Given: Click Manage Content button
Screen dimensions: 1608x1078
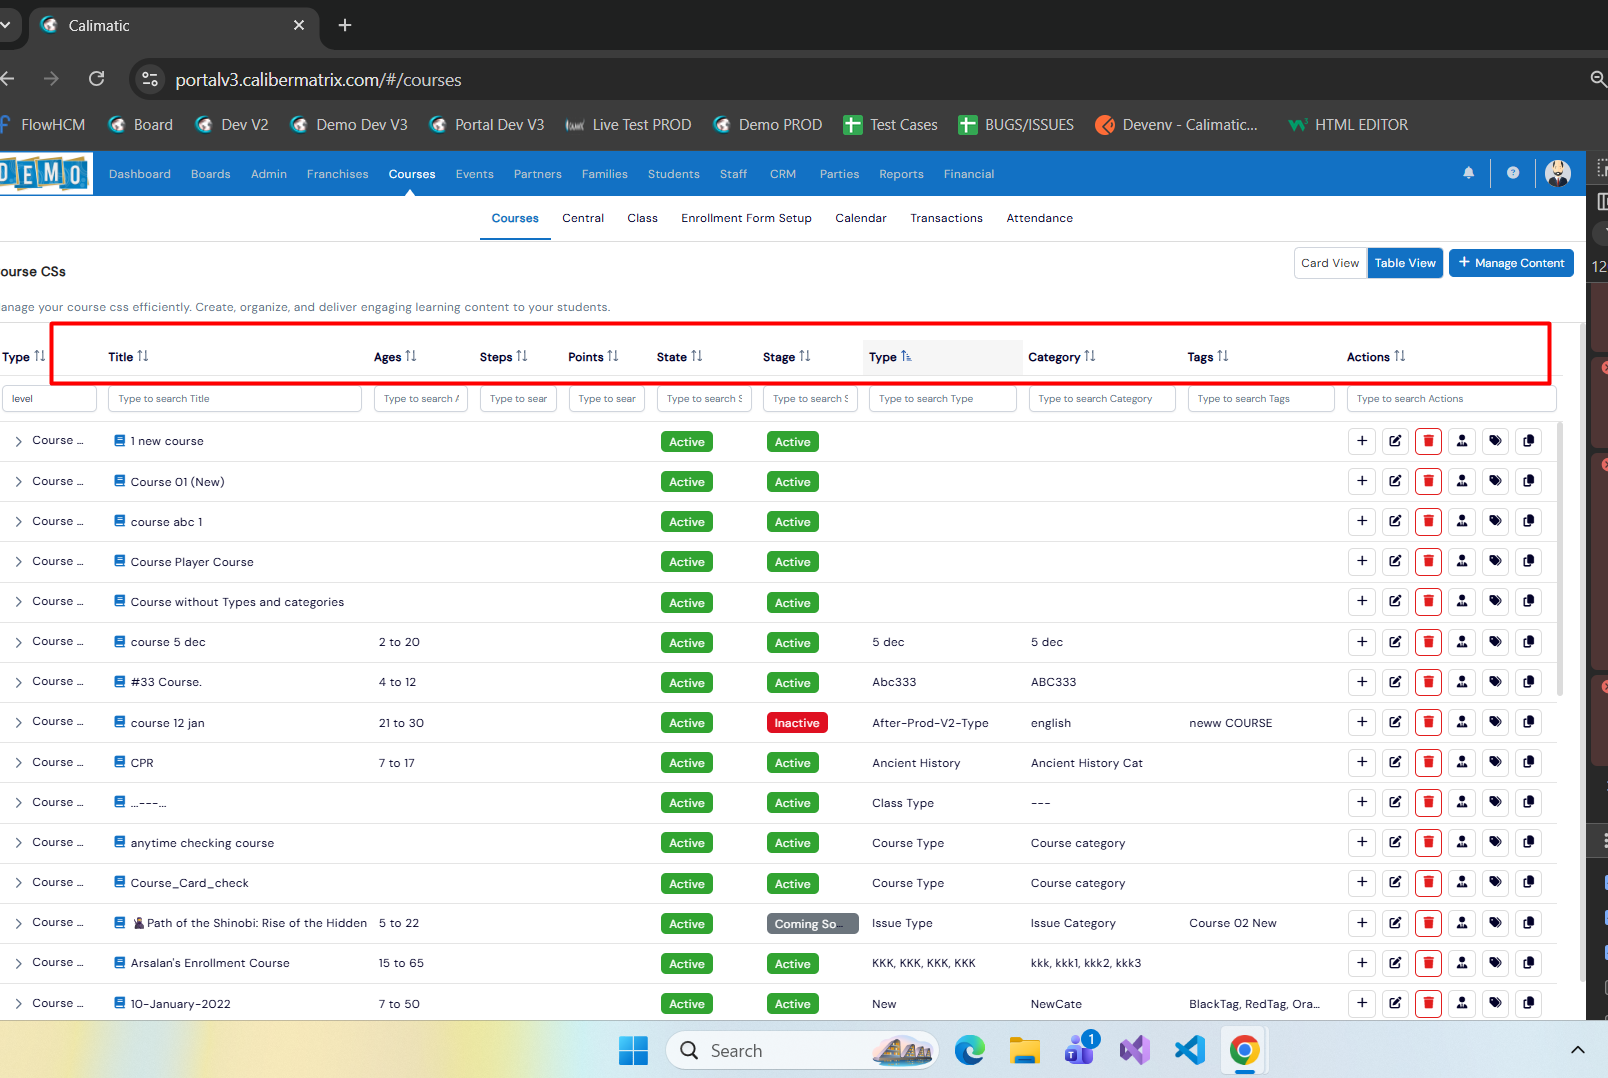Looking at the screenshot, I should (1511, 263).
